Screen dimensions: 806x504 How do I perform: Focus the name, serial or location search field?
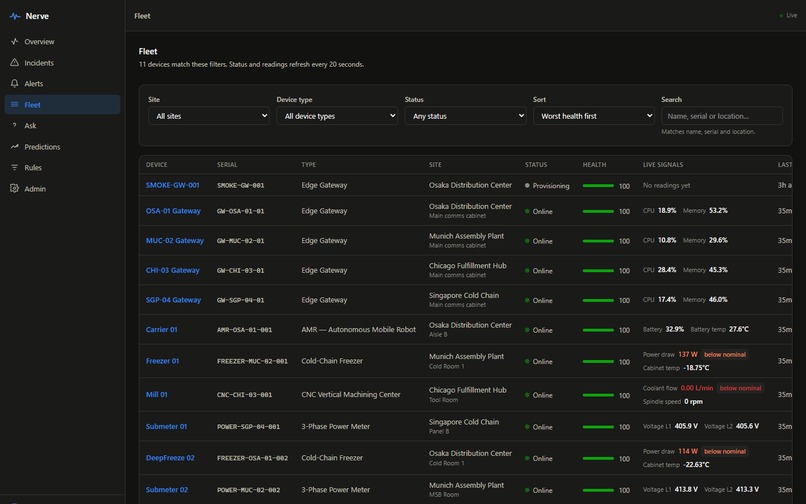(722, 116)
